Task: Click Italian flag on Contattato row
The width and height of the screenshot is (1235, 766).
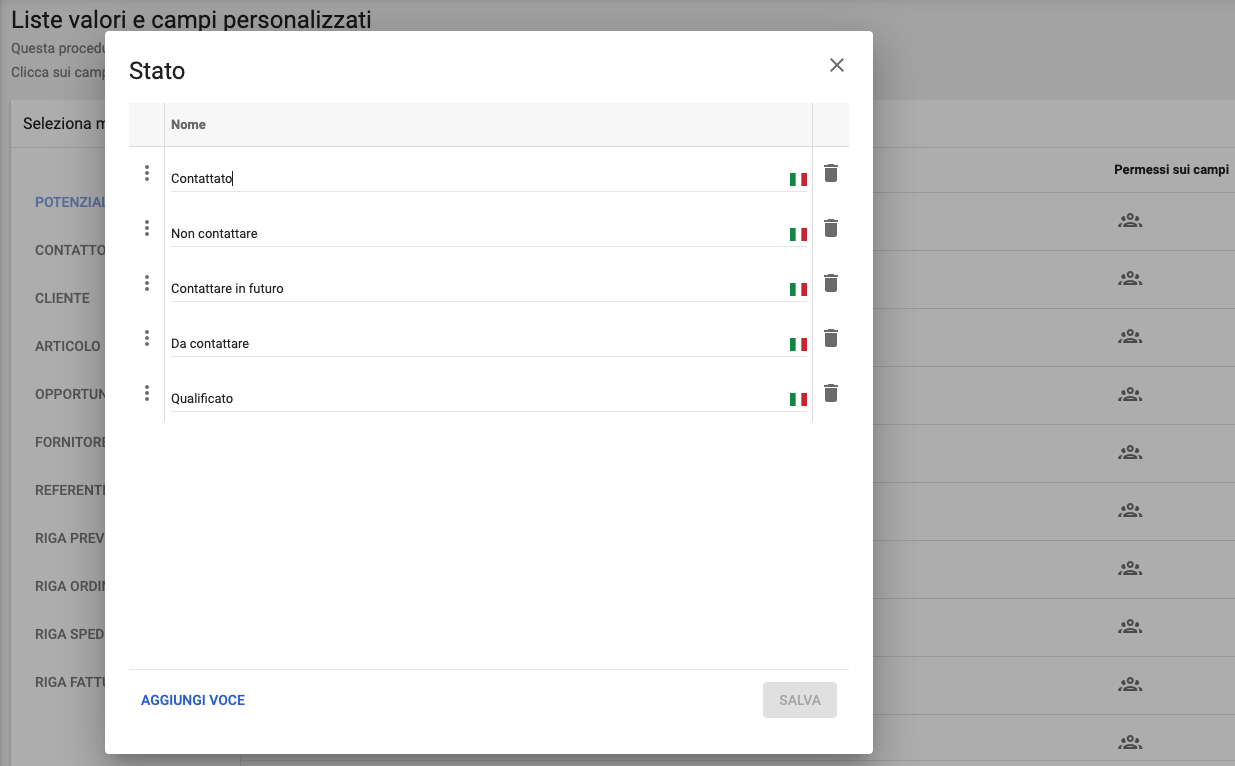Action: pos(798,180)
